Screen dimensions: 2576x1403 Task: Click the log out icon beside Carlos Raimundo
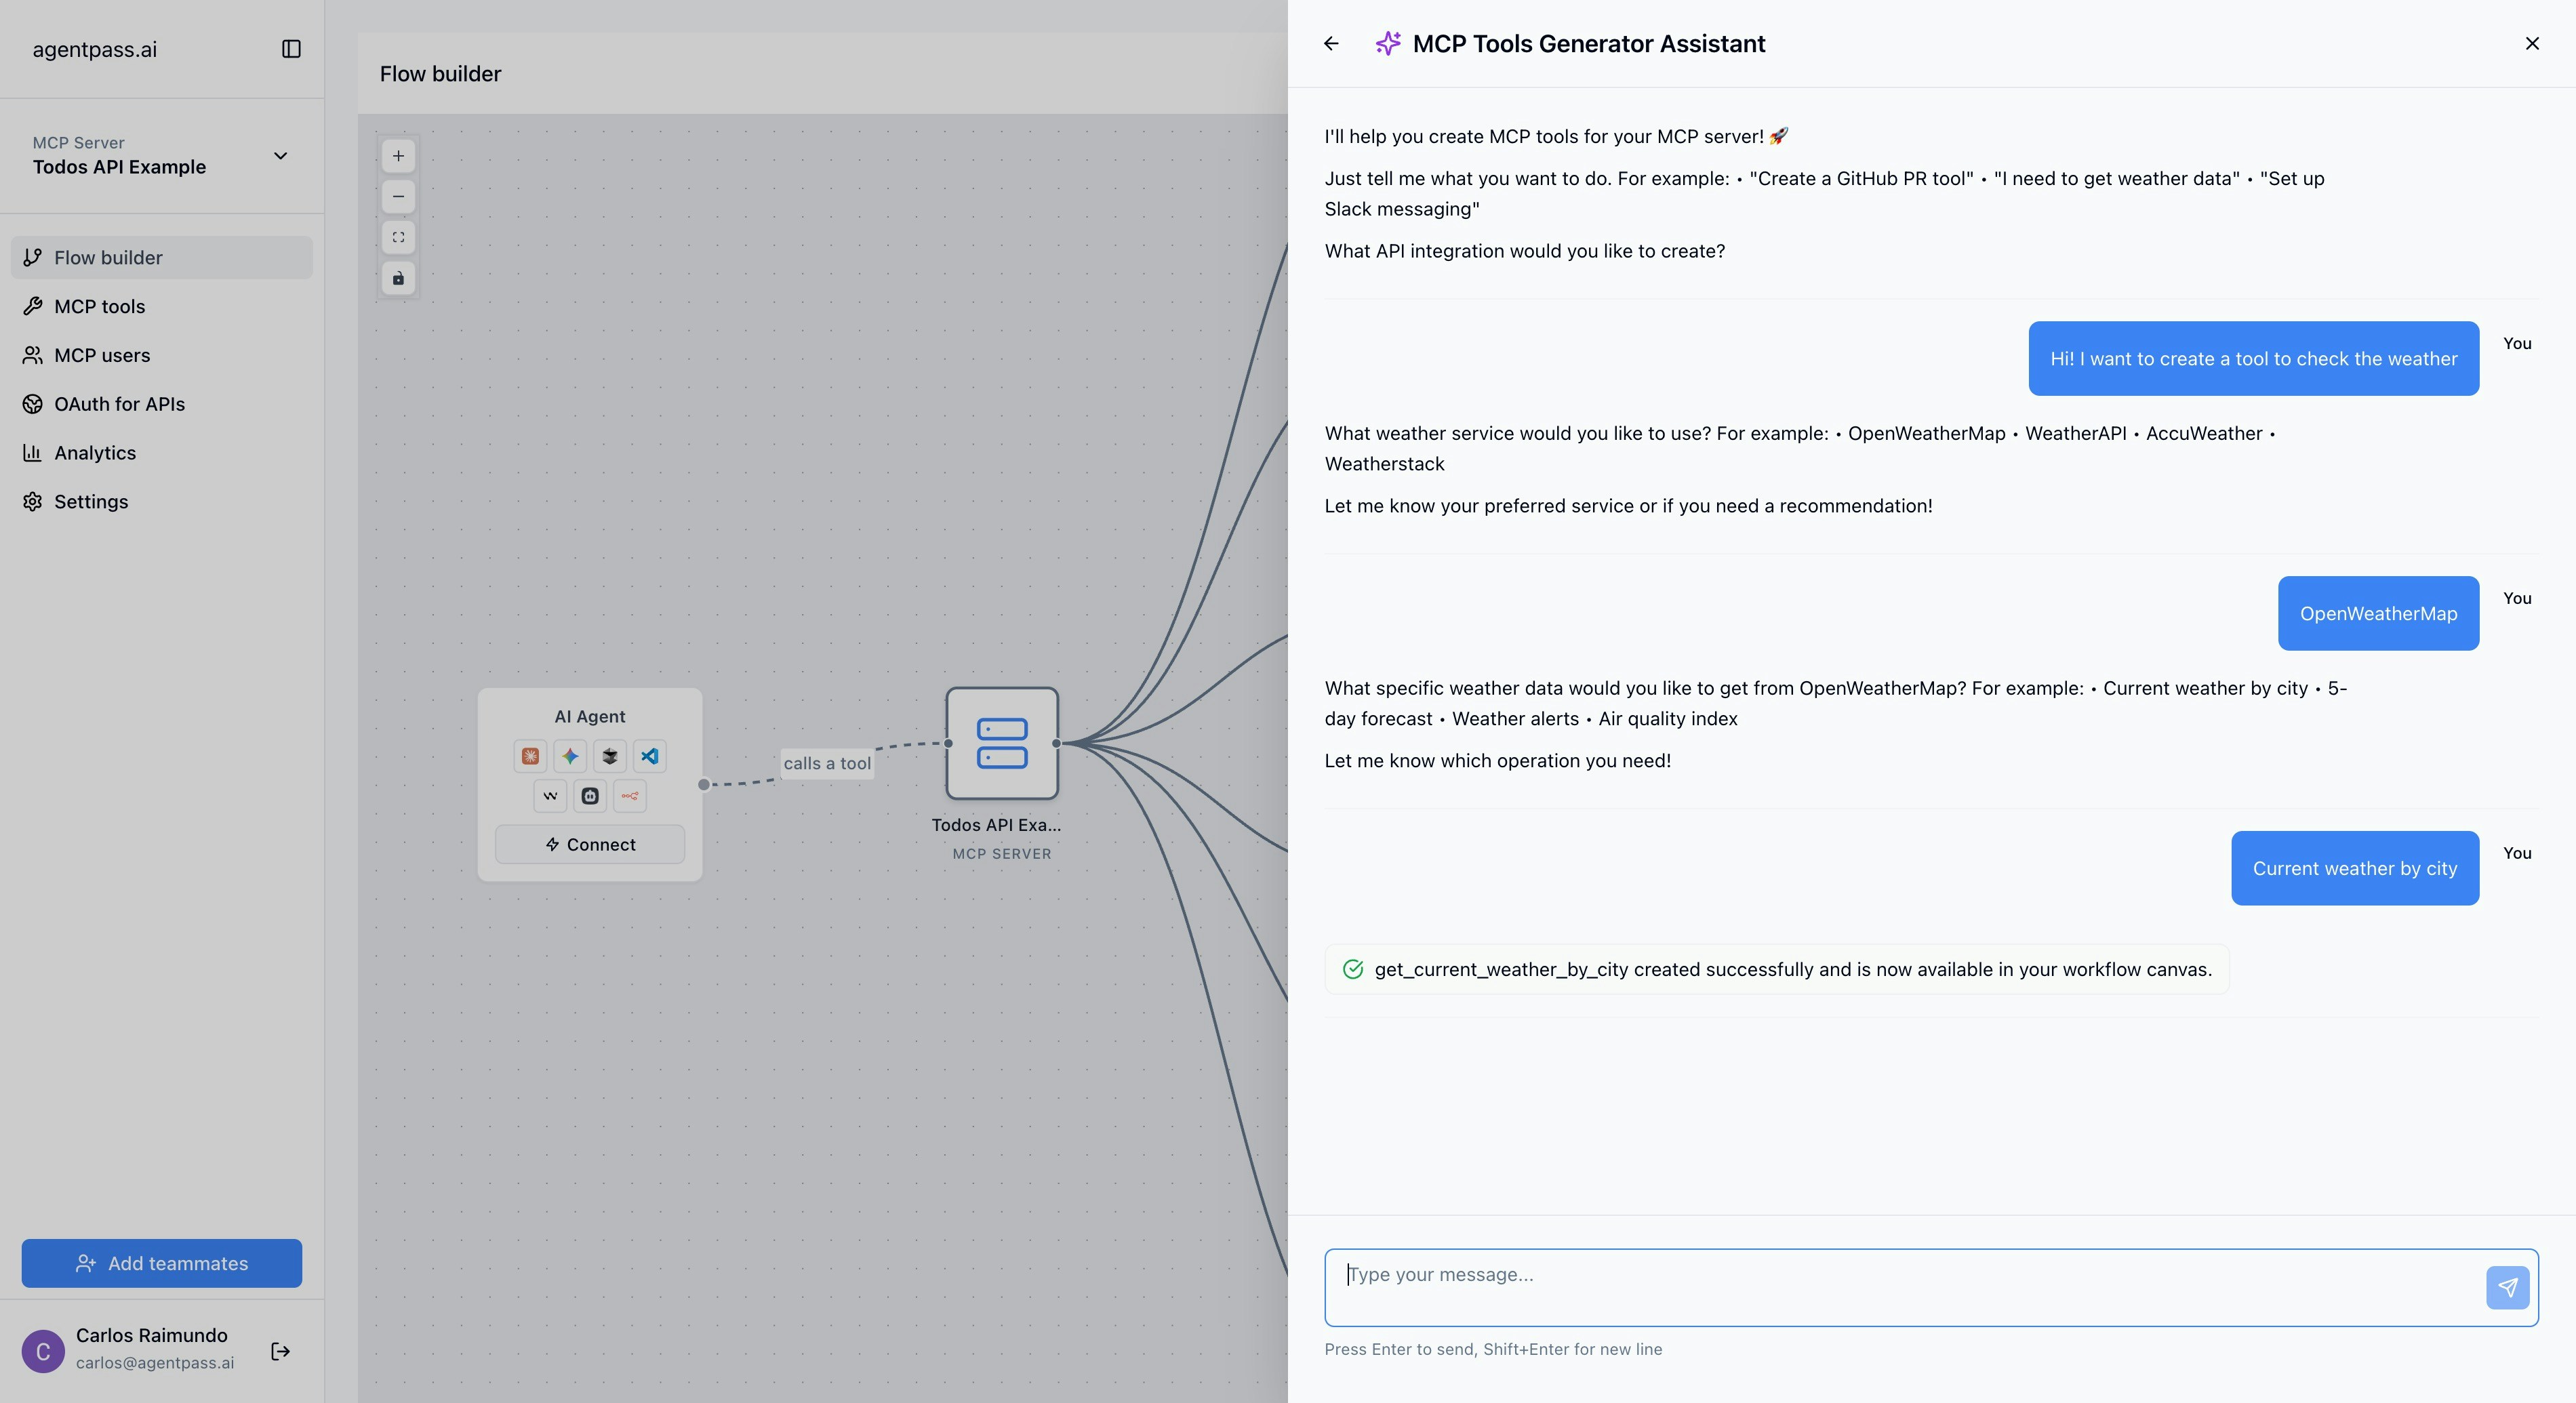(281, 1351)
